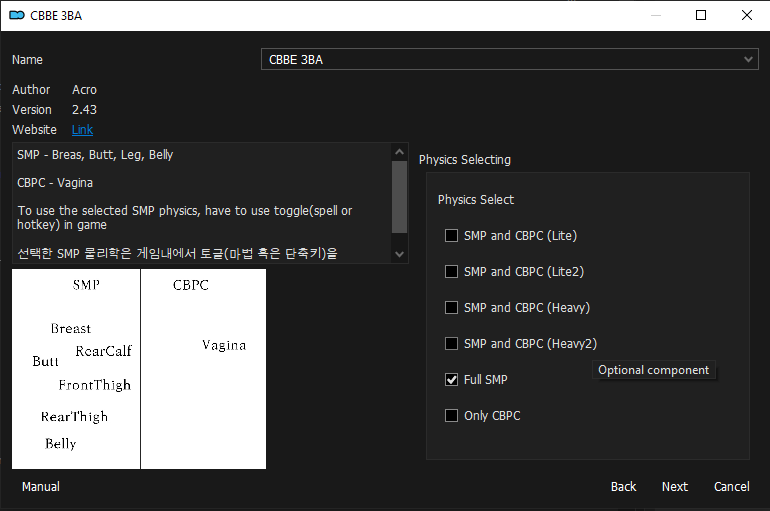Cancel the installer dialog
The image size is (770, 511).
pyautogui.click(x=732, y=486)
